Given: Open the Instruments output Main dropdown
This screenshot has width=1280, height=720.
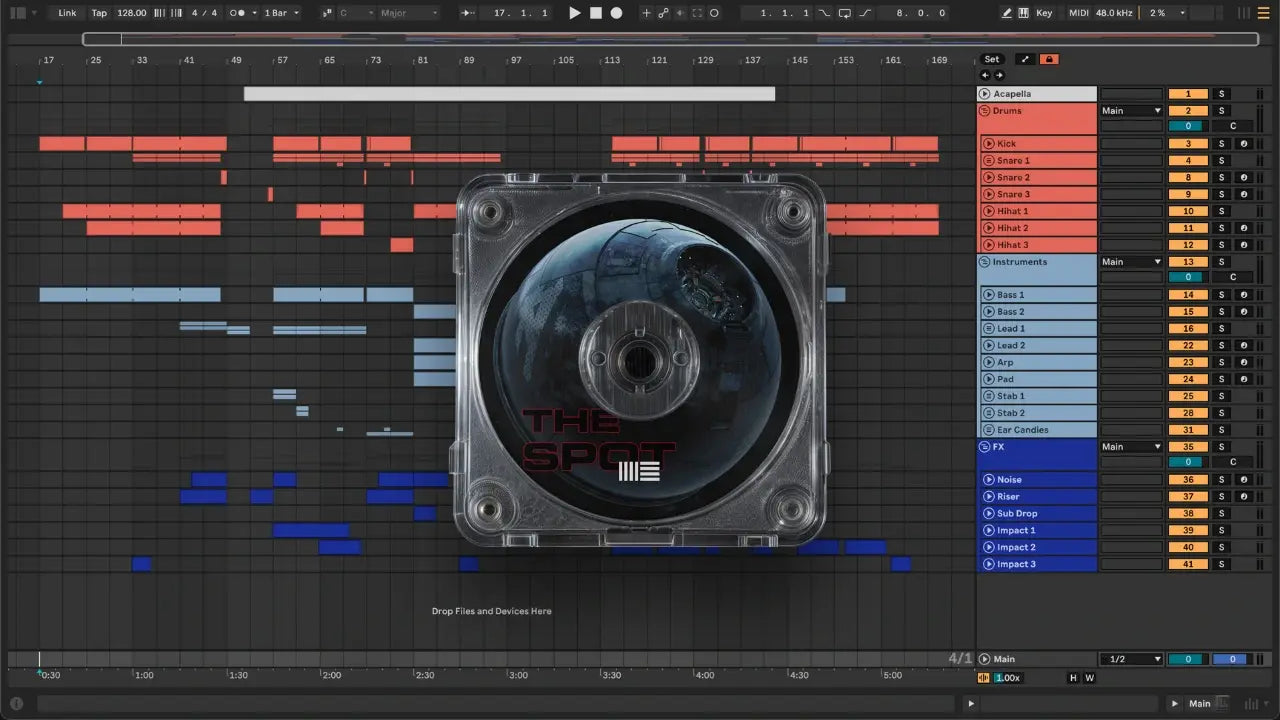Looking at the screenshot, I should click(x=1131, y=262).
